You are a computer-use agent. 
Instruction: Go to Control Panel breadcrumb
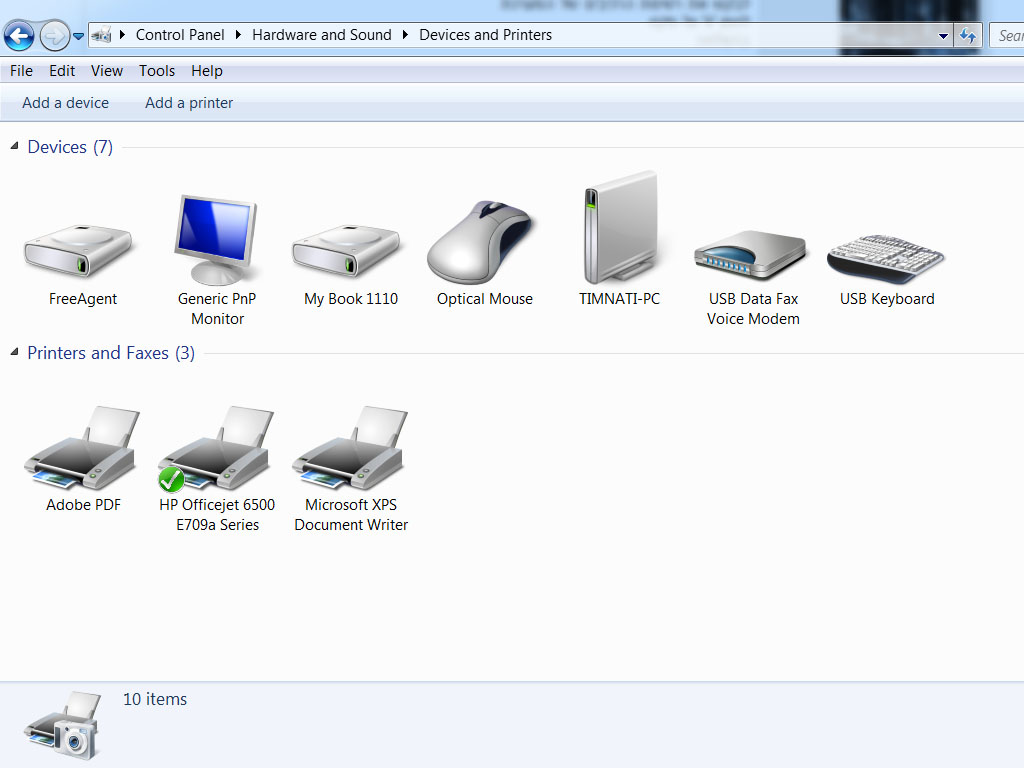180,35
